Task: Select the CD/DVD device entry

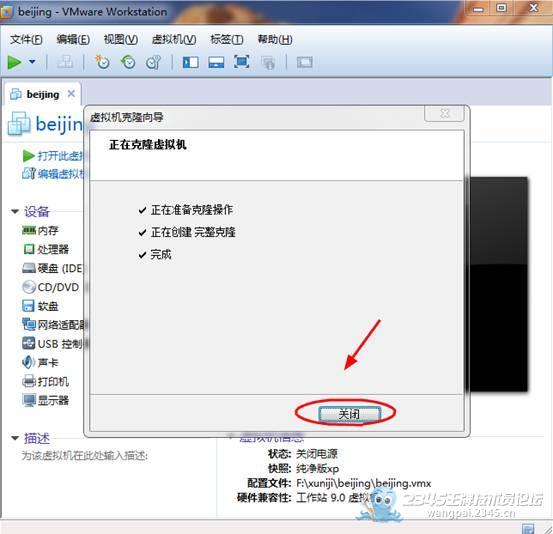Action: click(x=50, y=287)
